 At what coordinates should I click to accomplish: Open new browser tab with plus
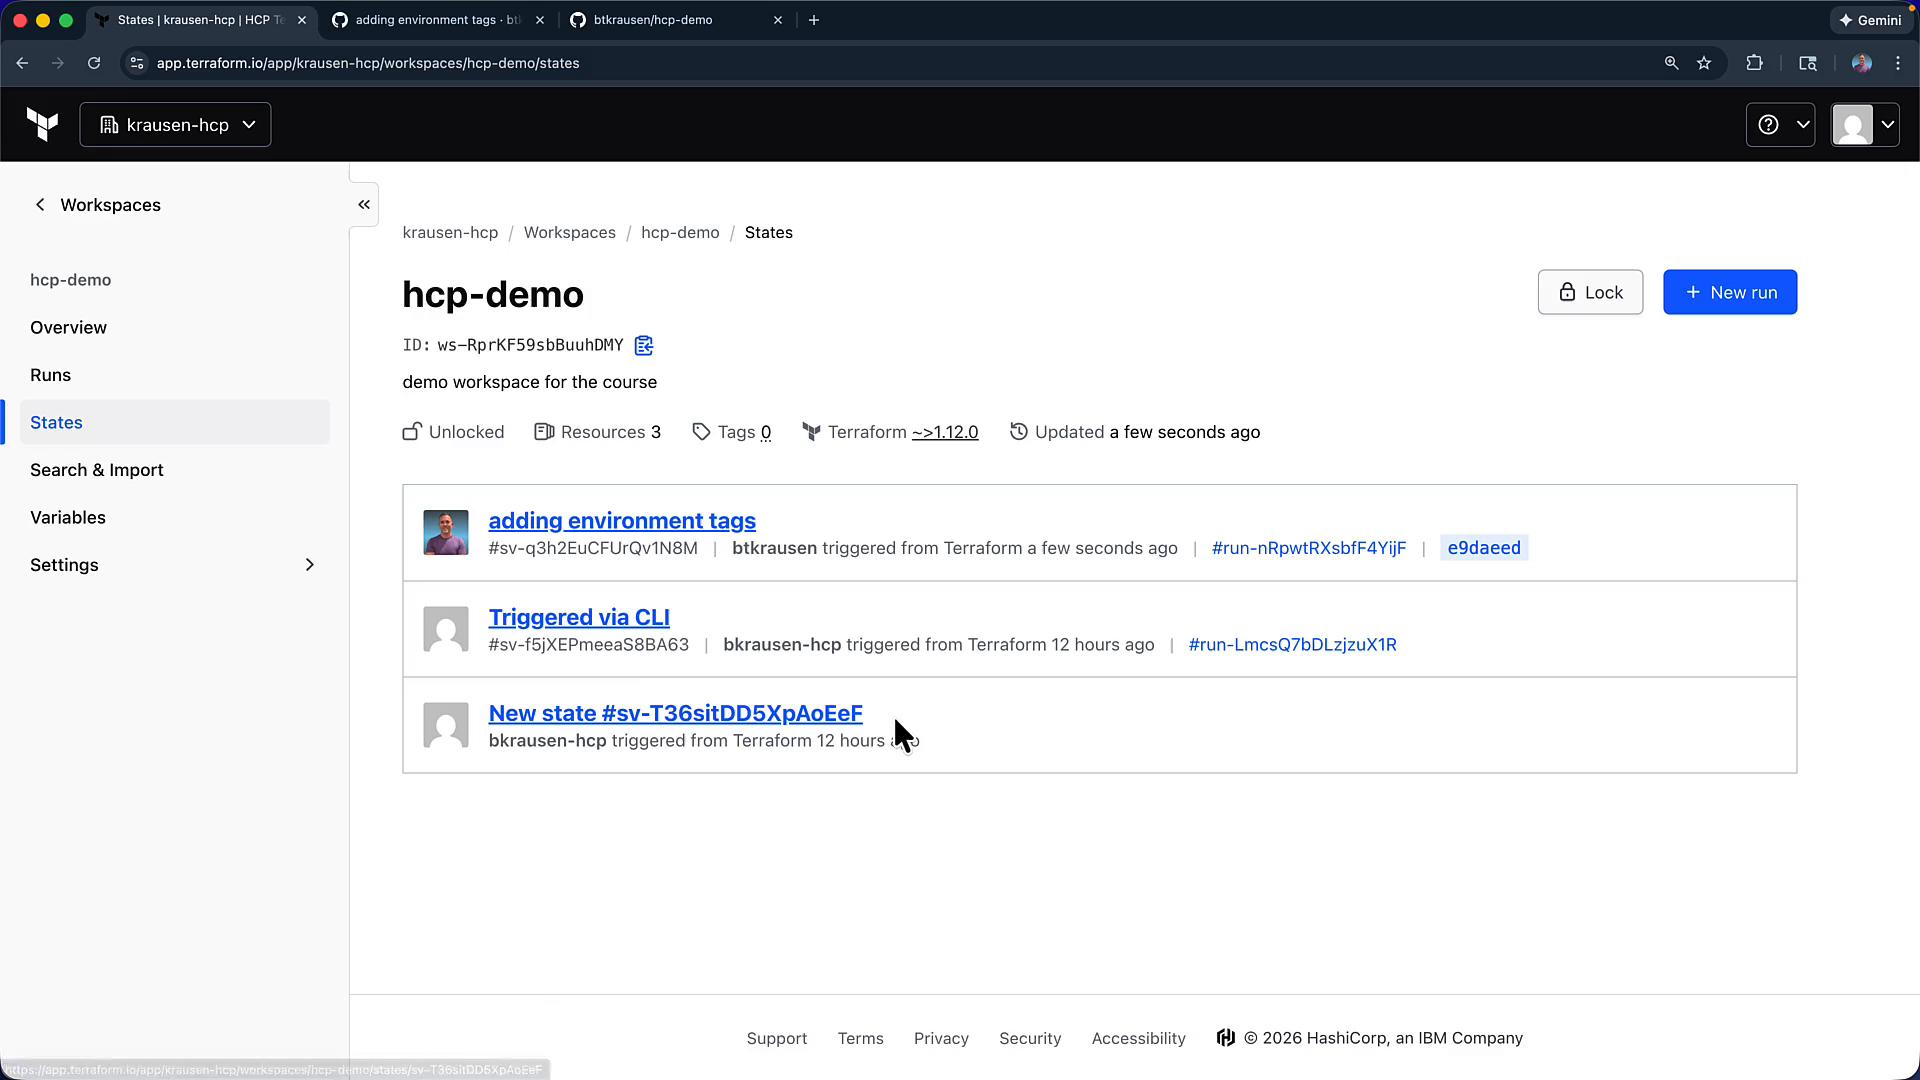[x=814, y=20]
